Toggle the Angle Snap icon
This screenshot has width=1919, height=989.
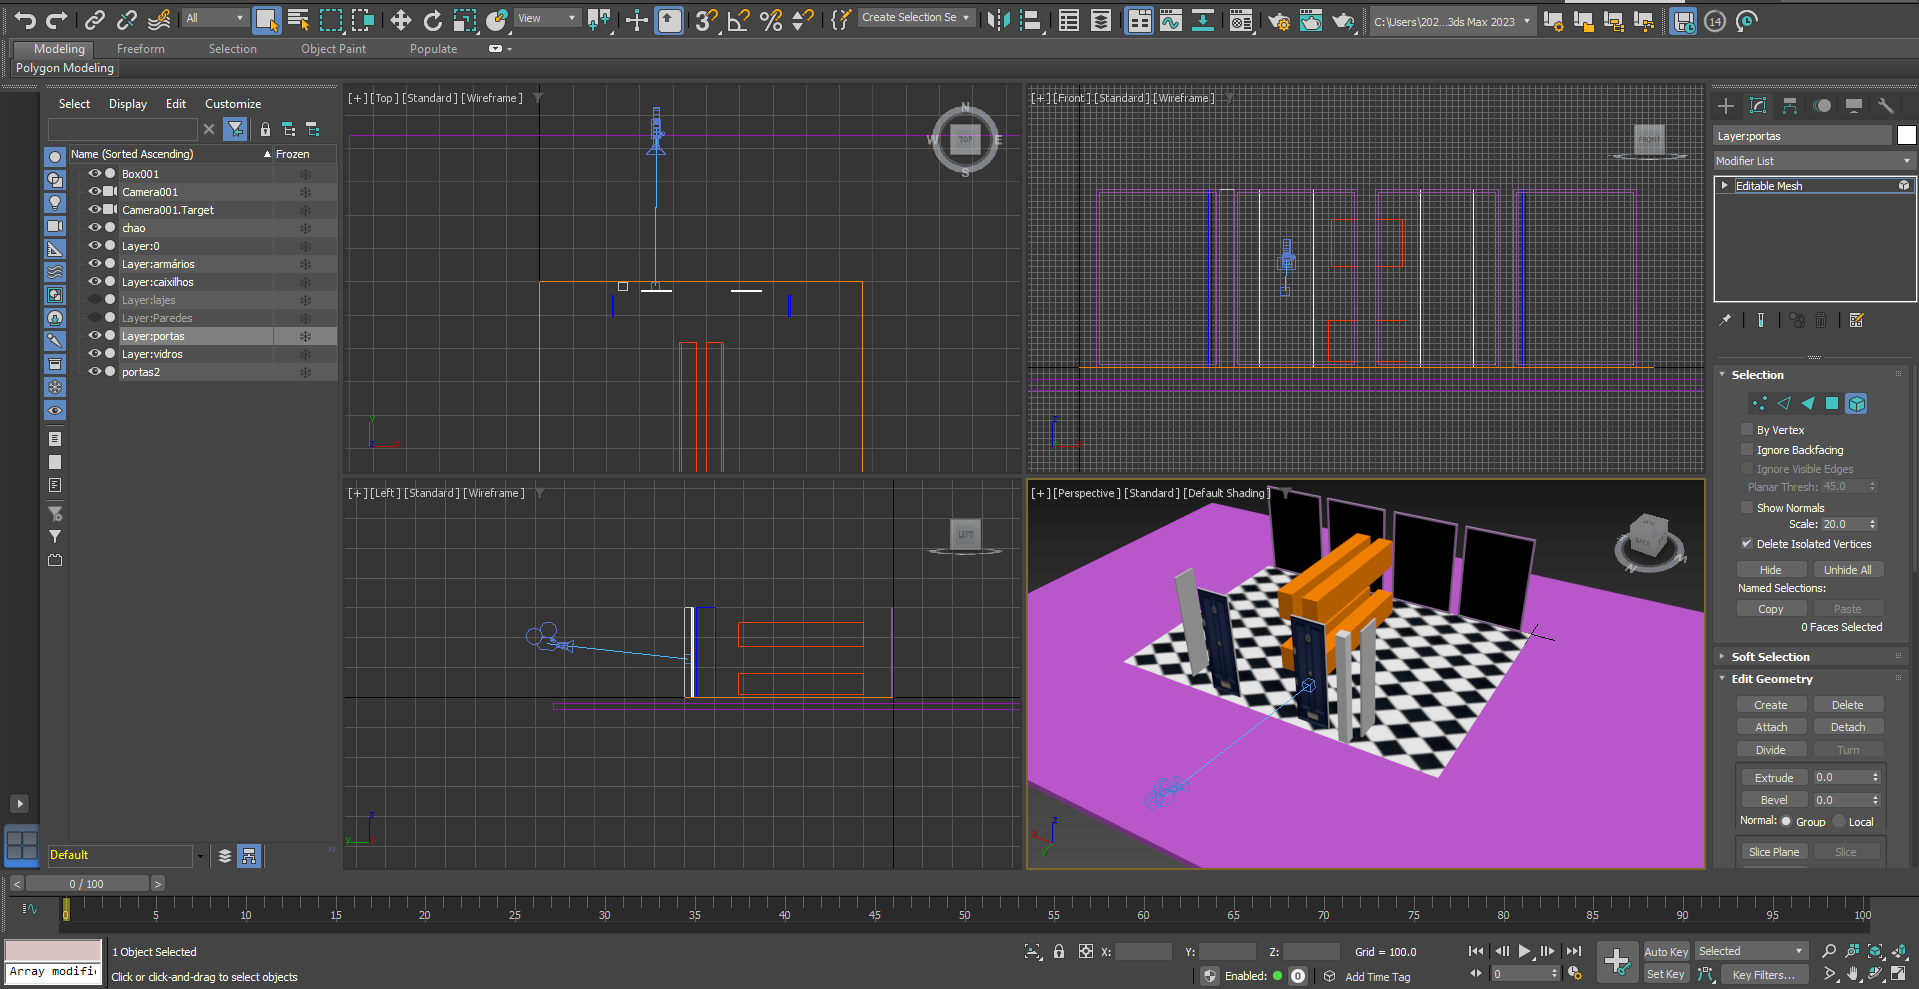738,20
